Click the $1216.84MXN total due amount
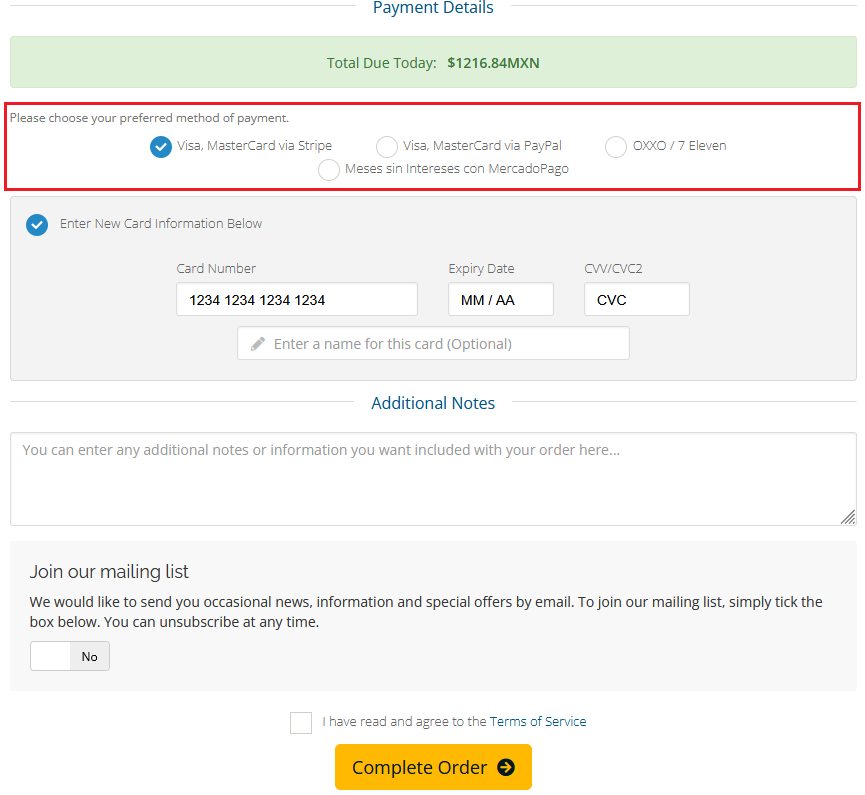Screen dimensions: 865x795 coord(493,63)
